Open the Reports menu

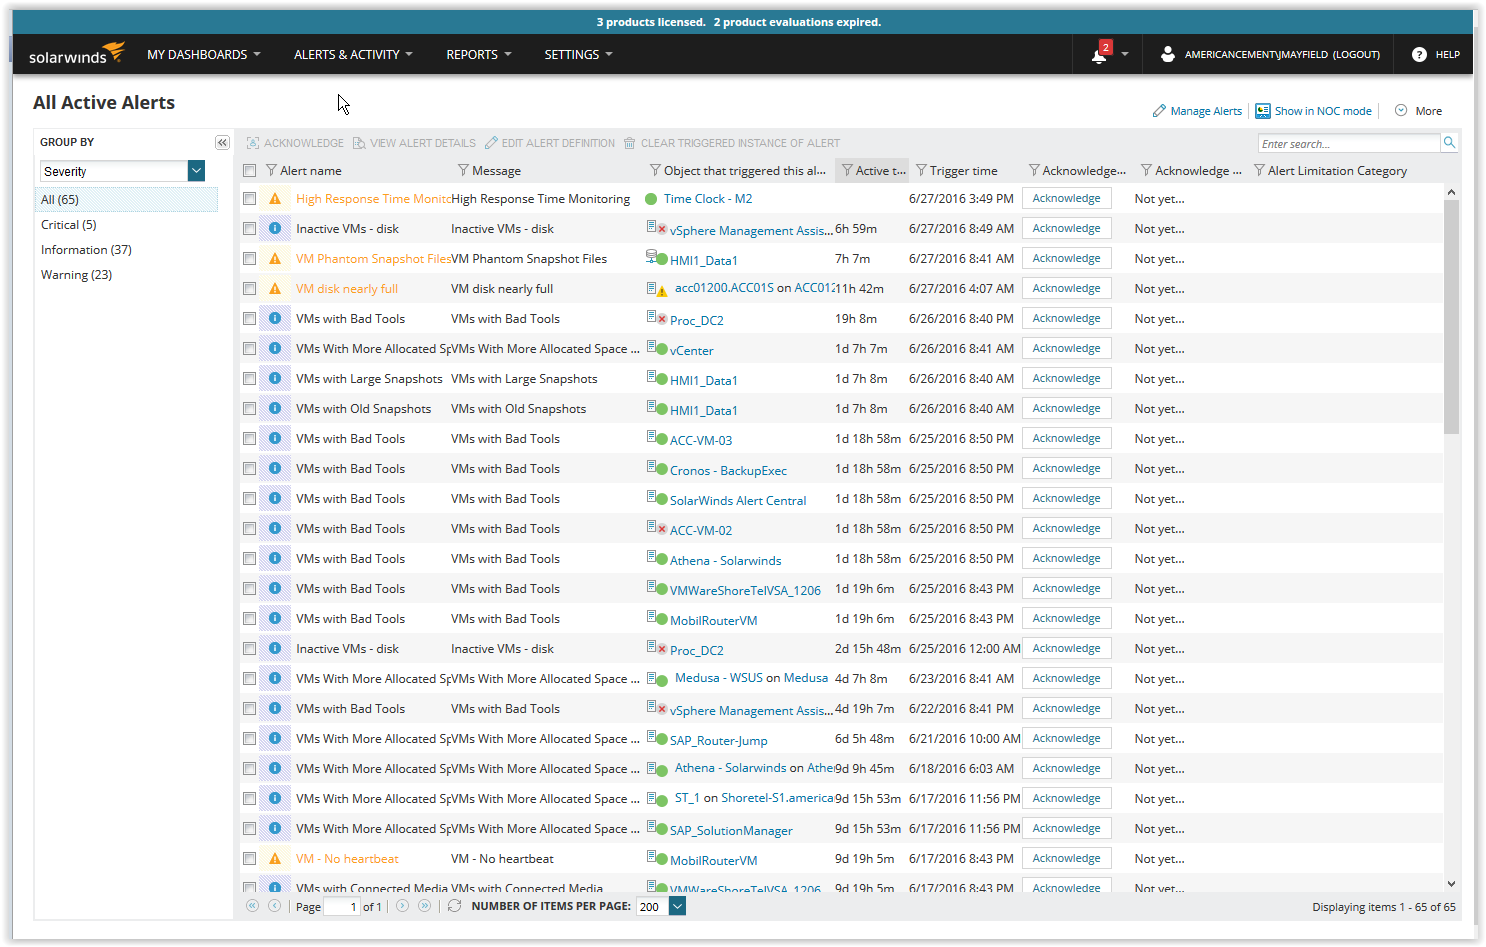478,55
